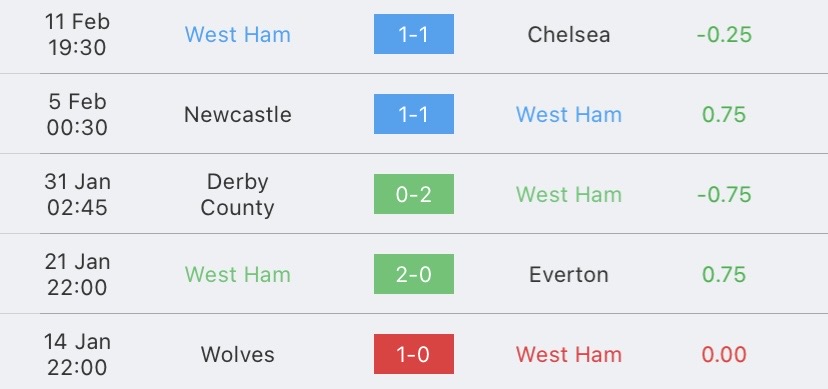
Task: Open the green 0-2 score box
Action: [x=413, y=194]
